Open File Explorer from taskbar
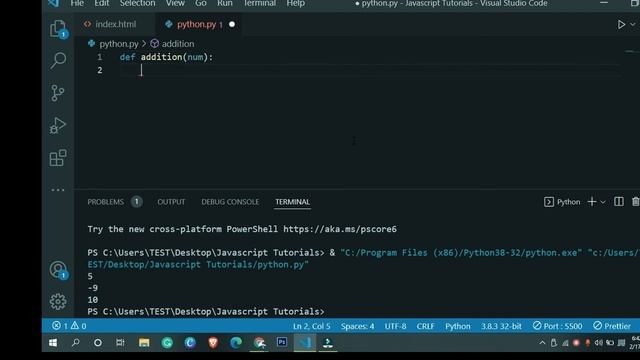640x360 pixels. pos(144,343)
